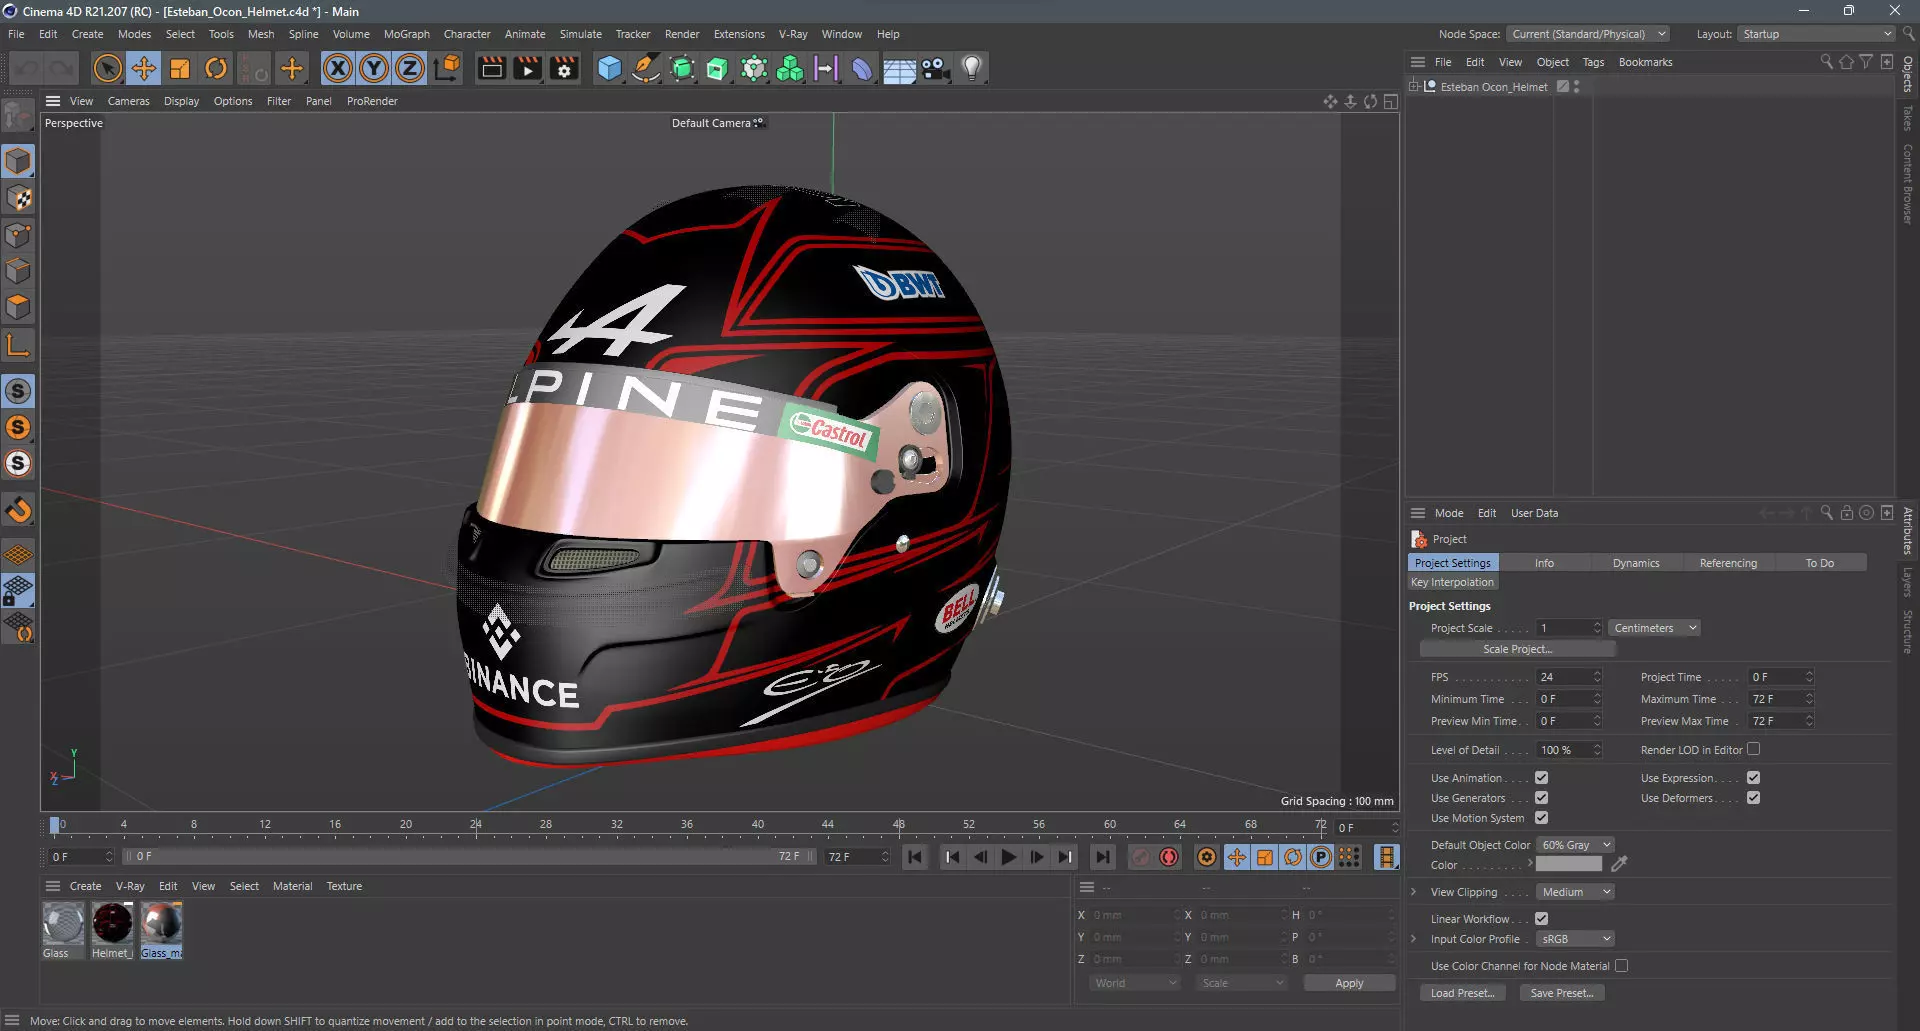Viewport: 1920px width, 1031px height.
Task: Activate the Move tool
Action: click(144, 68)
